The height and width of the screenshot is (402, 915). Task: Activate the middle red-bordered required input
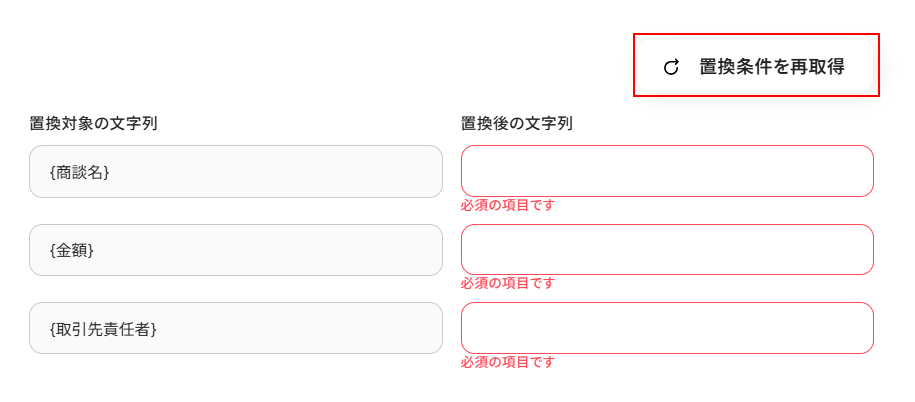667,249
